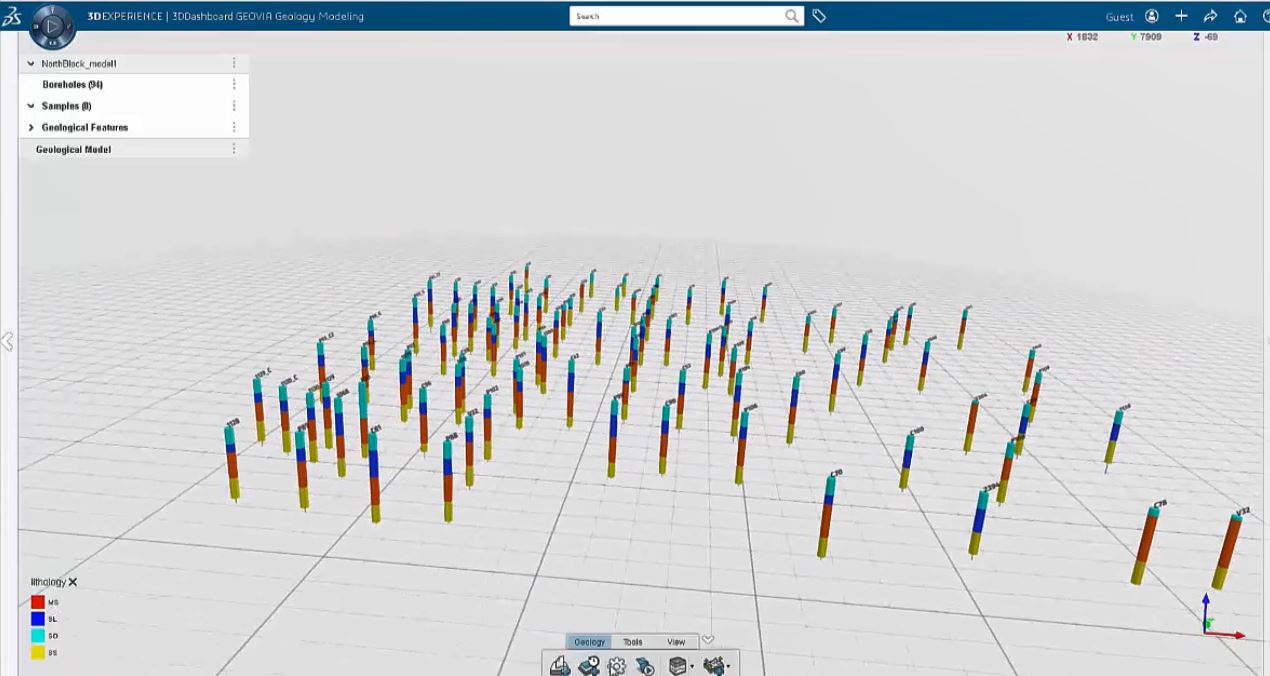Image resolution: width=1270 pixels, height=676 pixels.
Task: Close the lithology legend panel
Action: point(73,581)
